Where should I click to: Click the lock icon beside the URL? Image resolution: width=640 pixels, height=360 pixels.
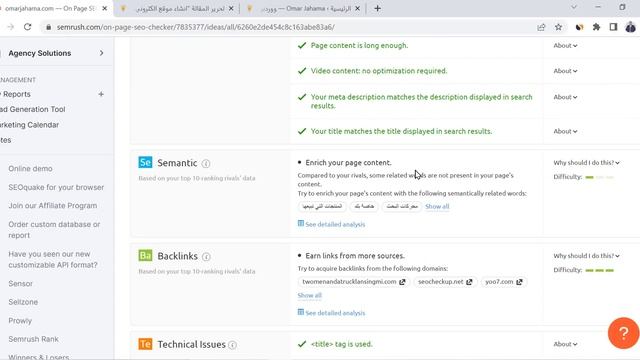tap(49, 27)
